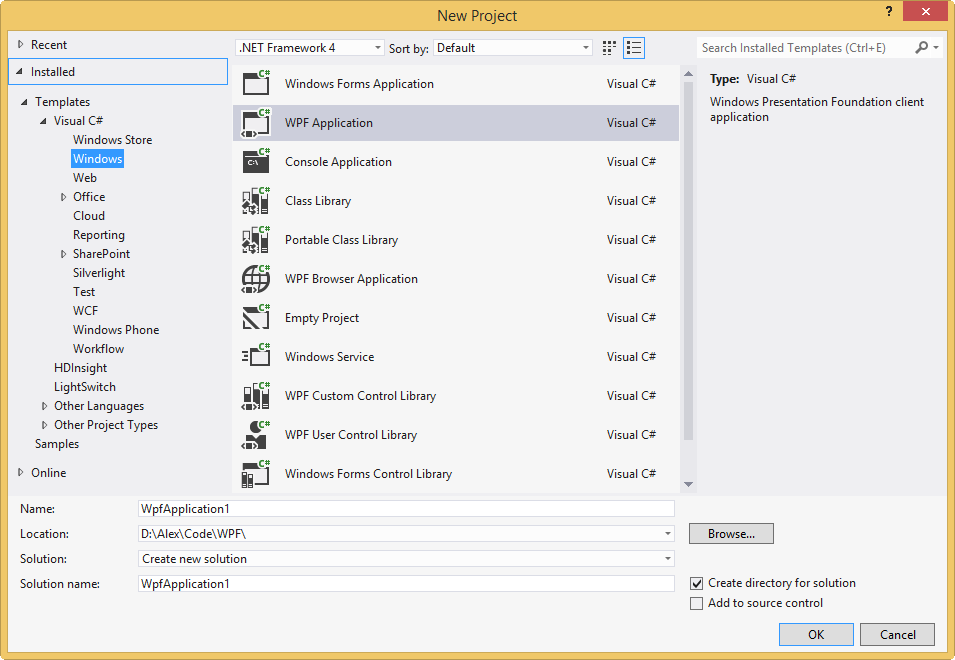The image size is (955, 660).
Task: Select the Windows Service template name
Action: (329, 357)
